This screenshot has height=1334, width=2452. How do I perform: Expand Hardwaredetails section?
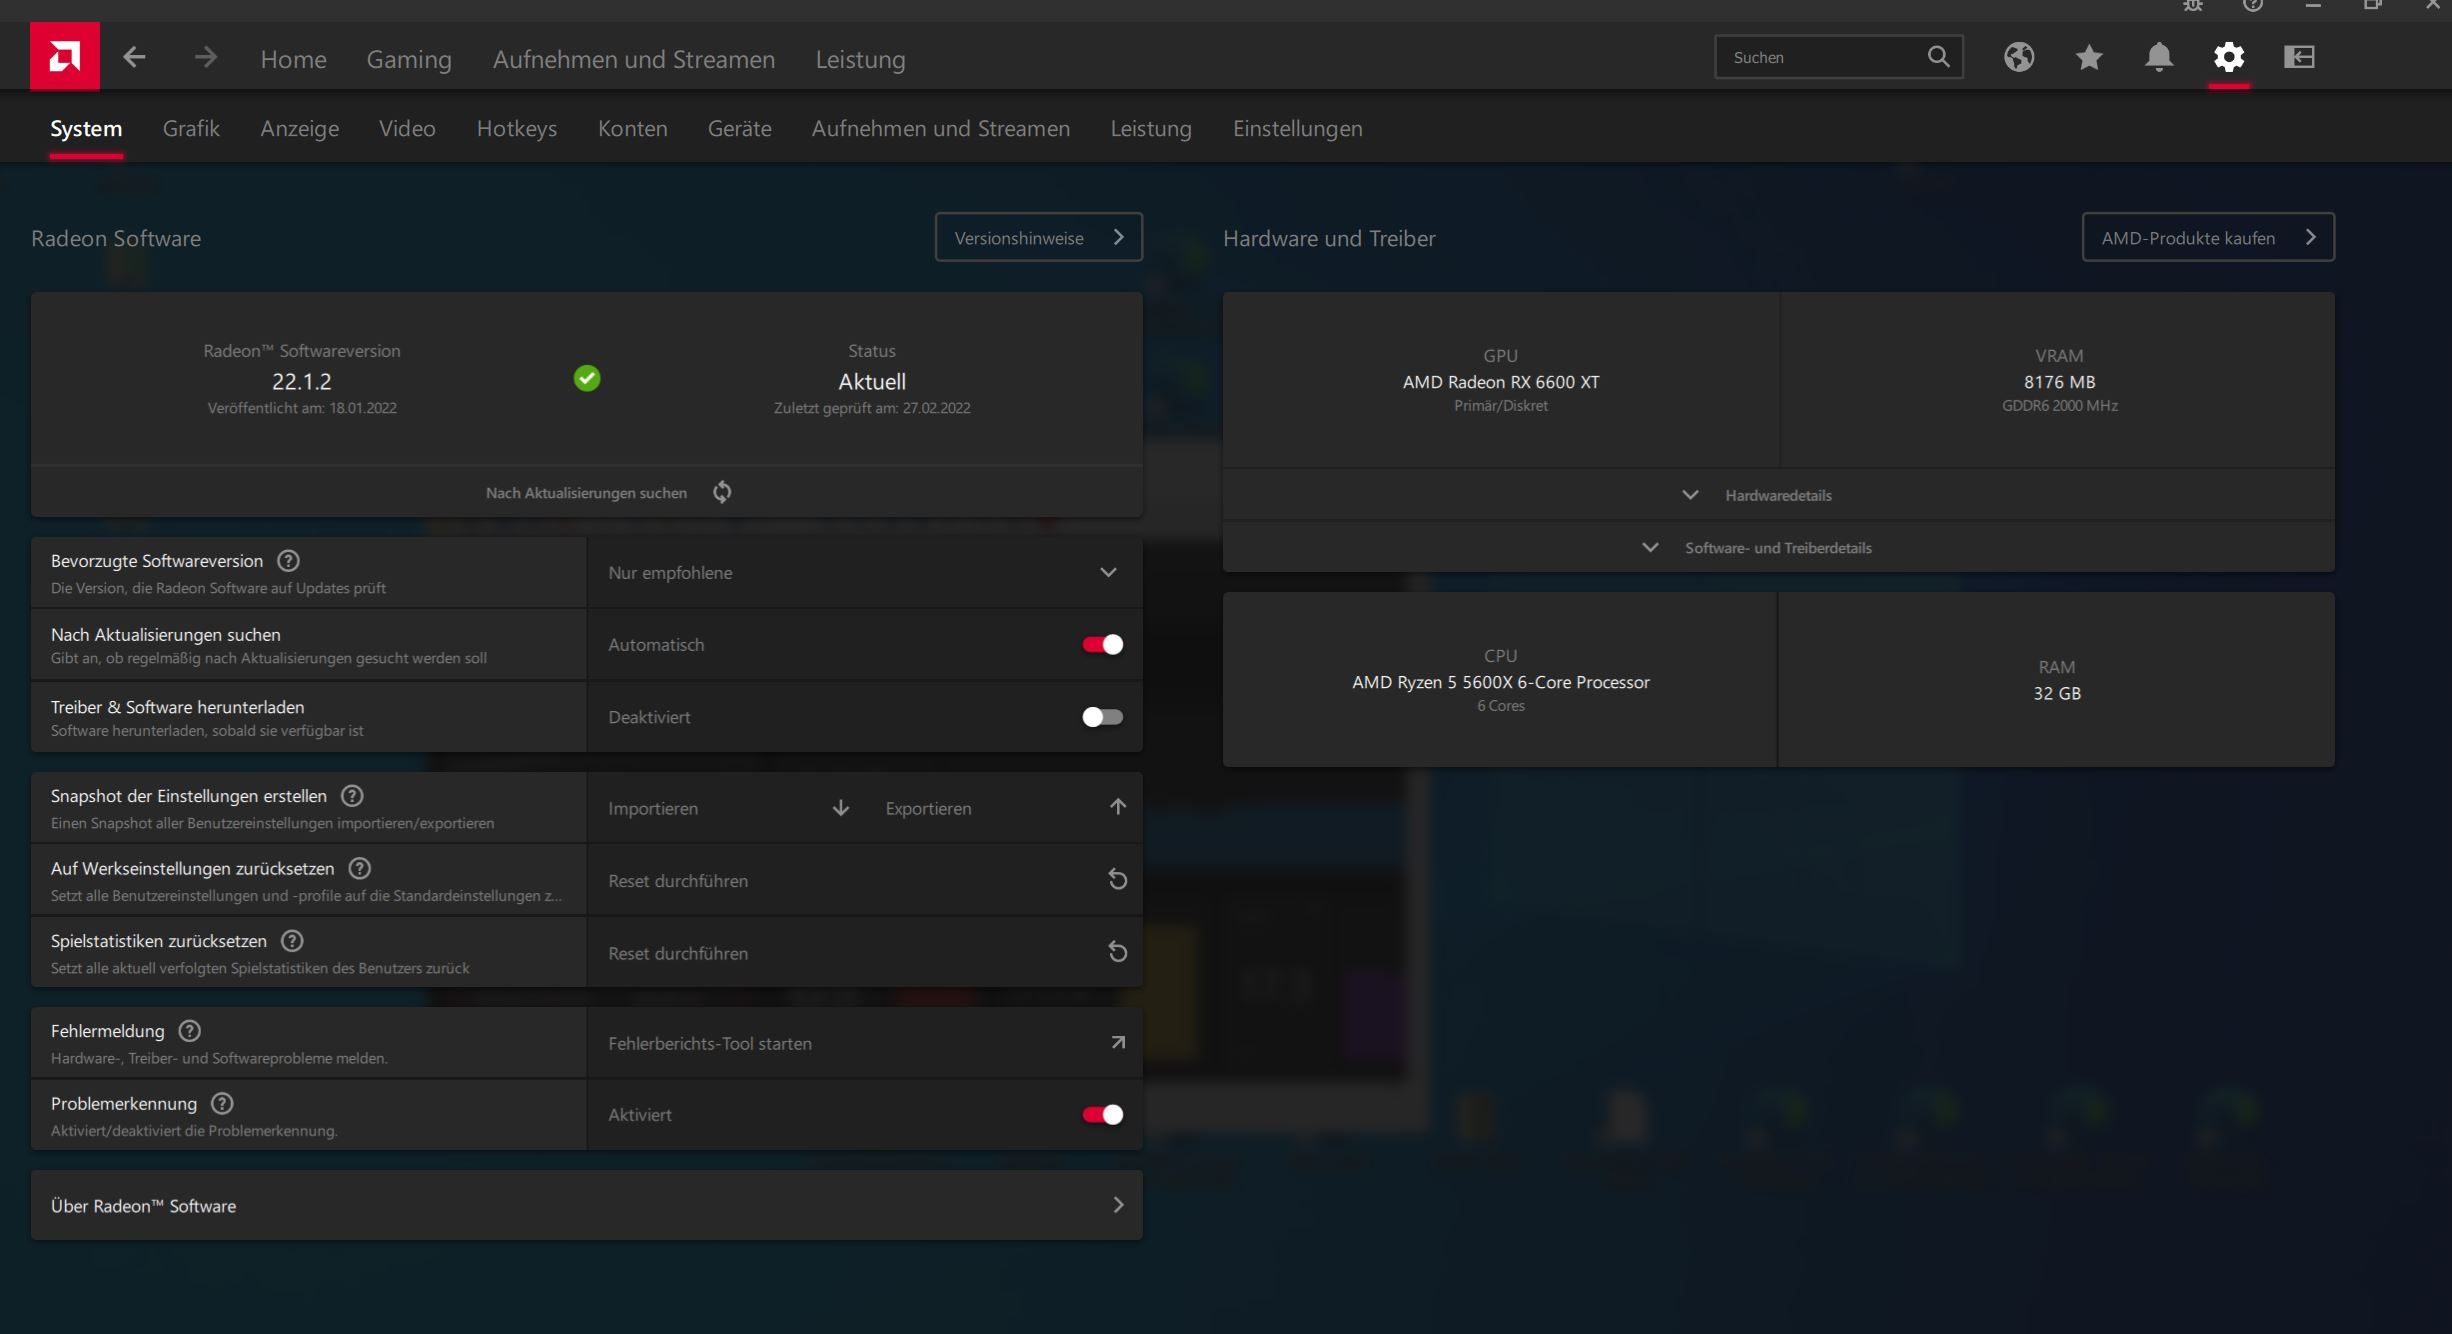coord(1777,495)
